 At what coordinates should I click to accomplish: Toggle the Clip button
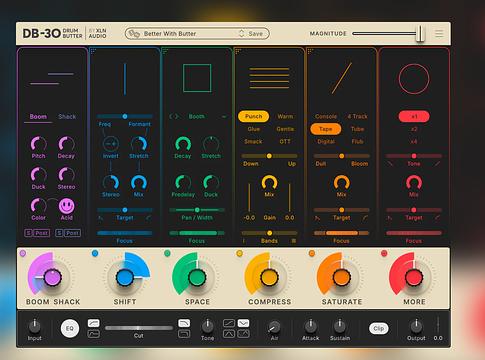(x=379, y=328)
